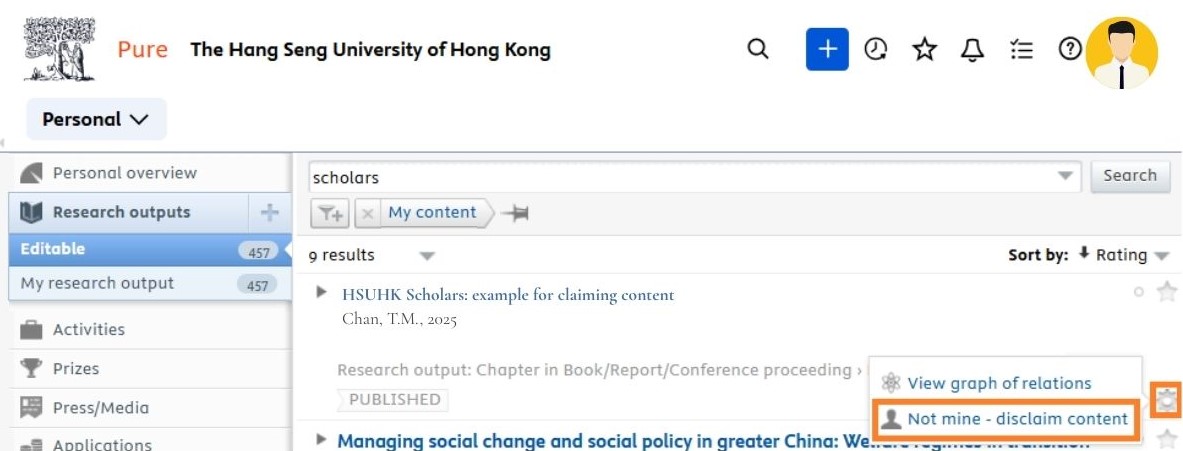Pin the current filter set
The image size is (1183, 451).
[516, 212]
